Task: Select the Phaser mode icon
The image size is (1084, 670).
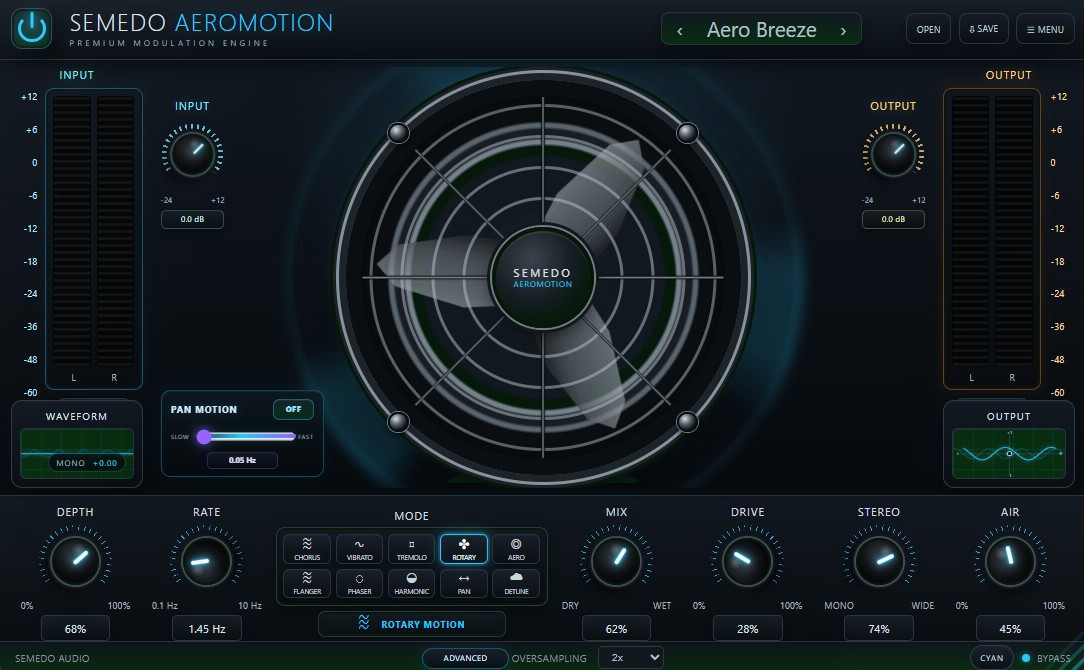Action: [359, 583]
